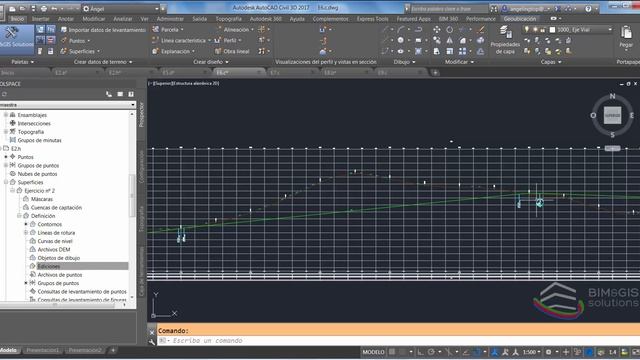Add new layout with plus button

[113, 350]
